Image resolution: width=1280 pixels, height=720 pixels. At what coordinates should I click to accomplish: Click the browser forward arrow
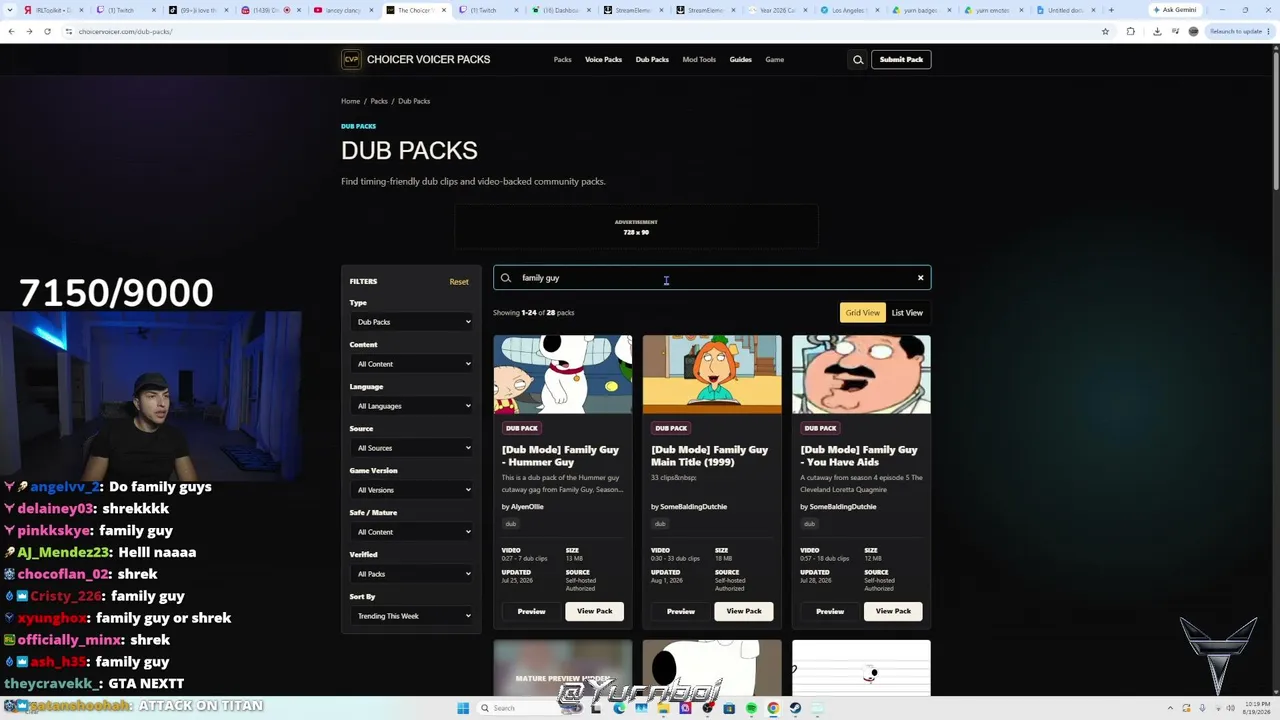coord(29,31)
